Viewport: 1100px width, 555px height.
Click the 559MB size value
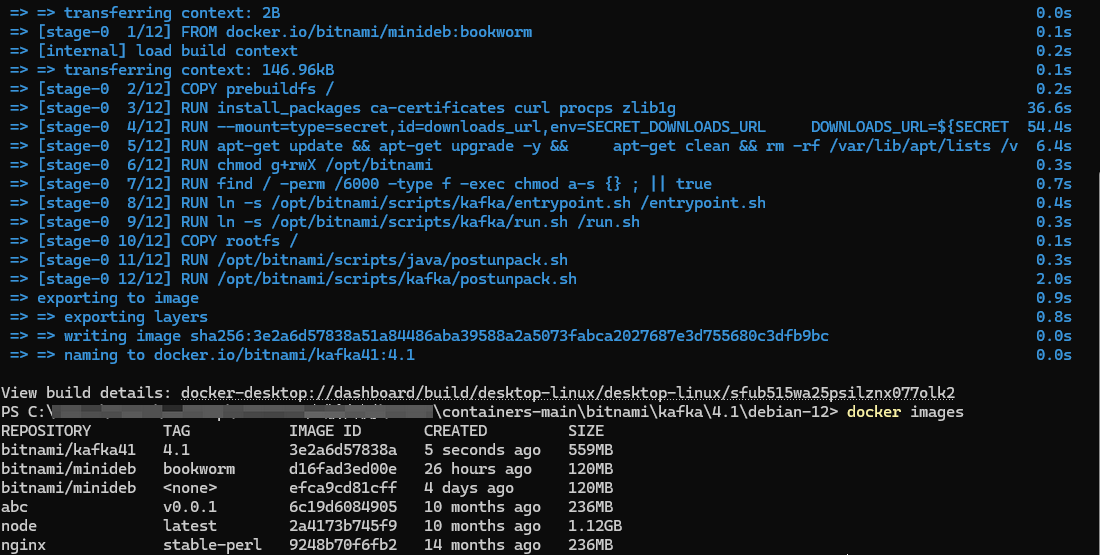590,450
